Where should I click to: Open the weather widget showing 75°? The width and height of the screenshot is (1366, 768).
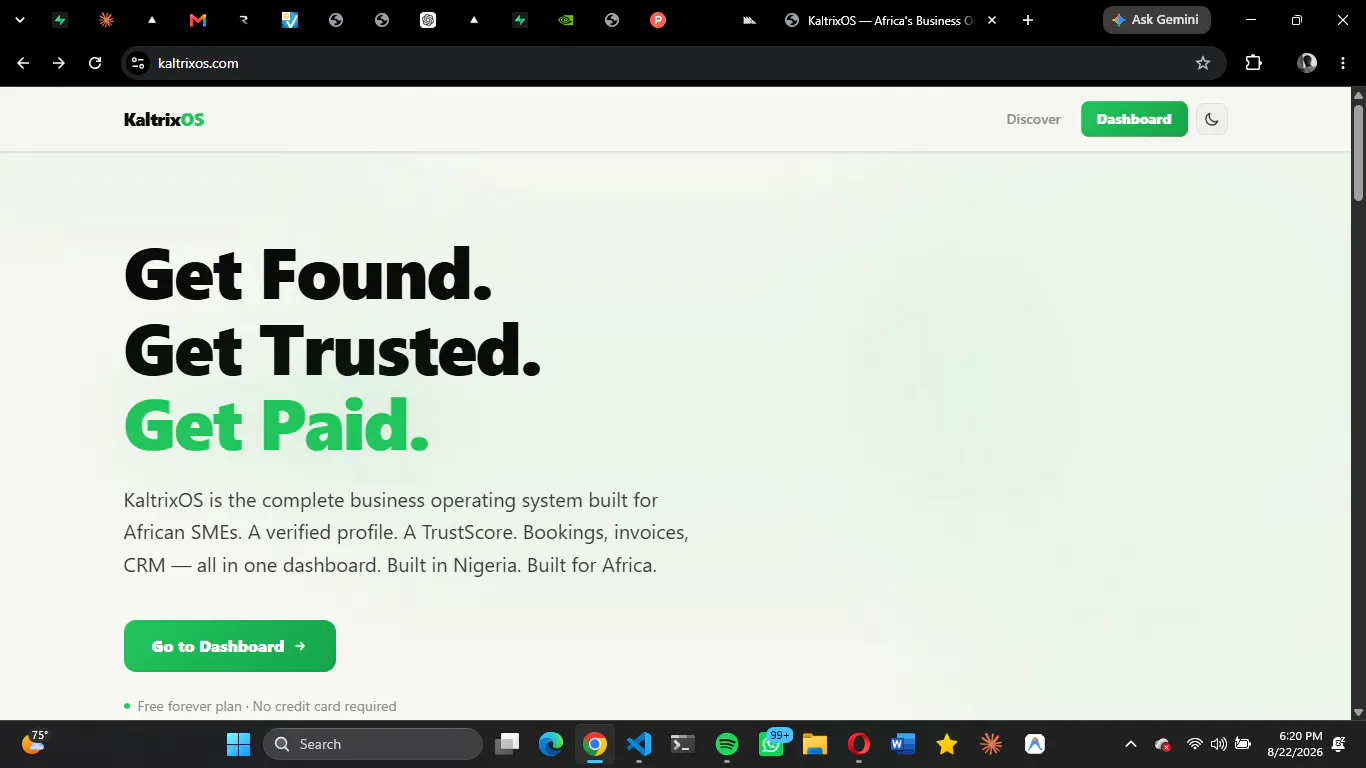point(35,743)
